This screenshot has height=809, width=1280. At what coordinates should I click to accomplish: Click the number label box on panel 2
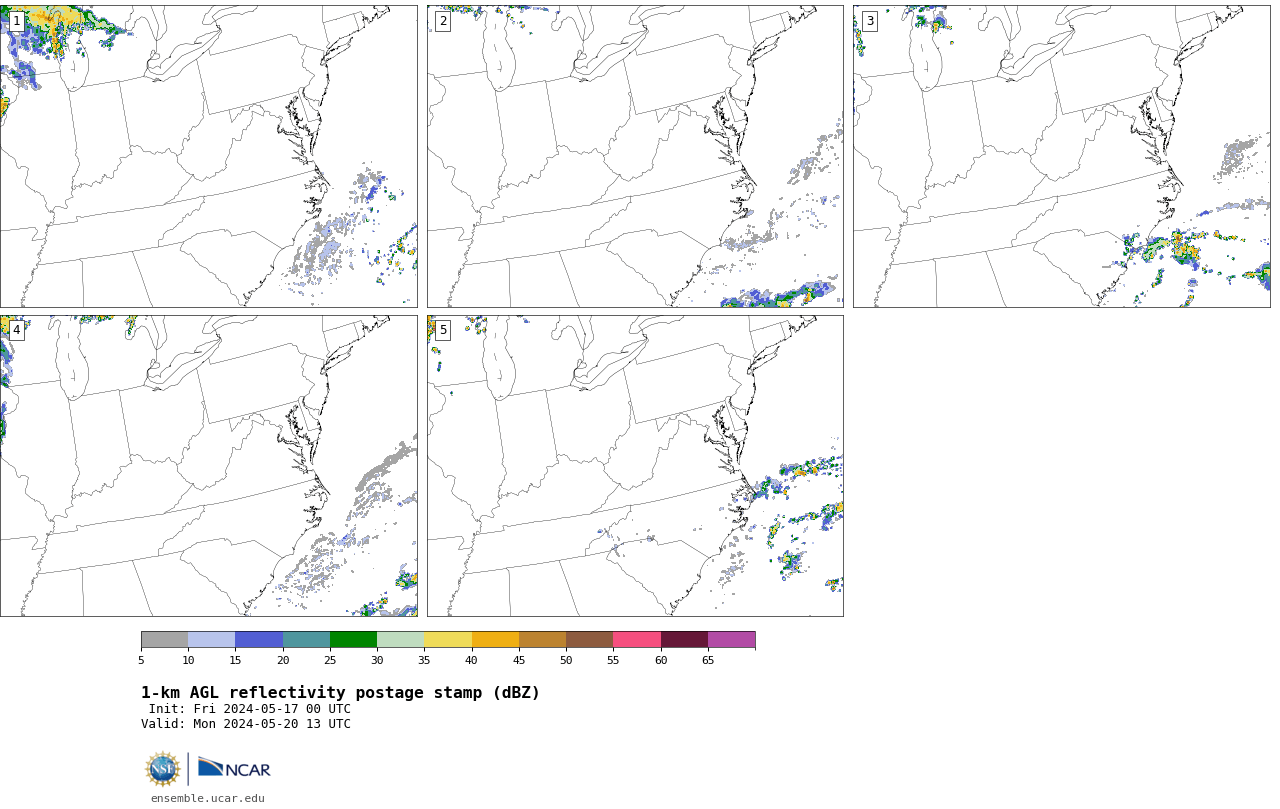click(443, 21)
